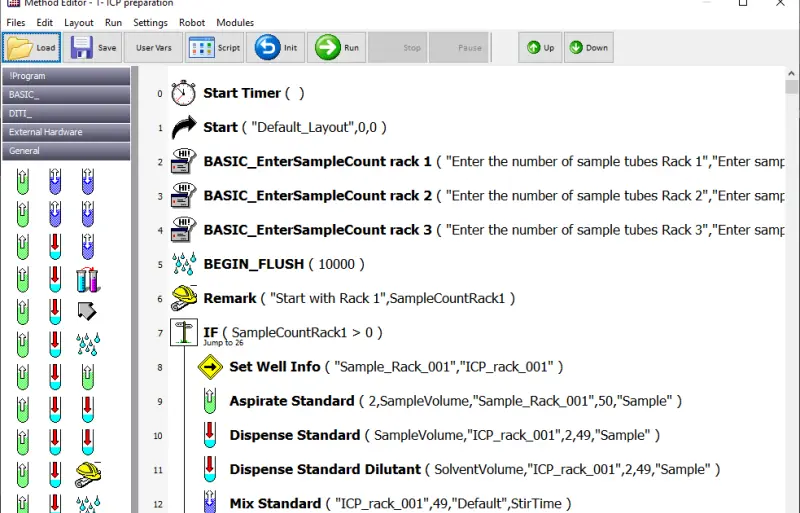The image size is (800, 513).
Task: Click the Save floppy disk button
Action: point(94,47)
